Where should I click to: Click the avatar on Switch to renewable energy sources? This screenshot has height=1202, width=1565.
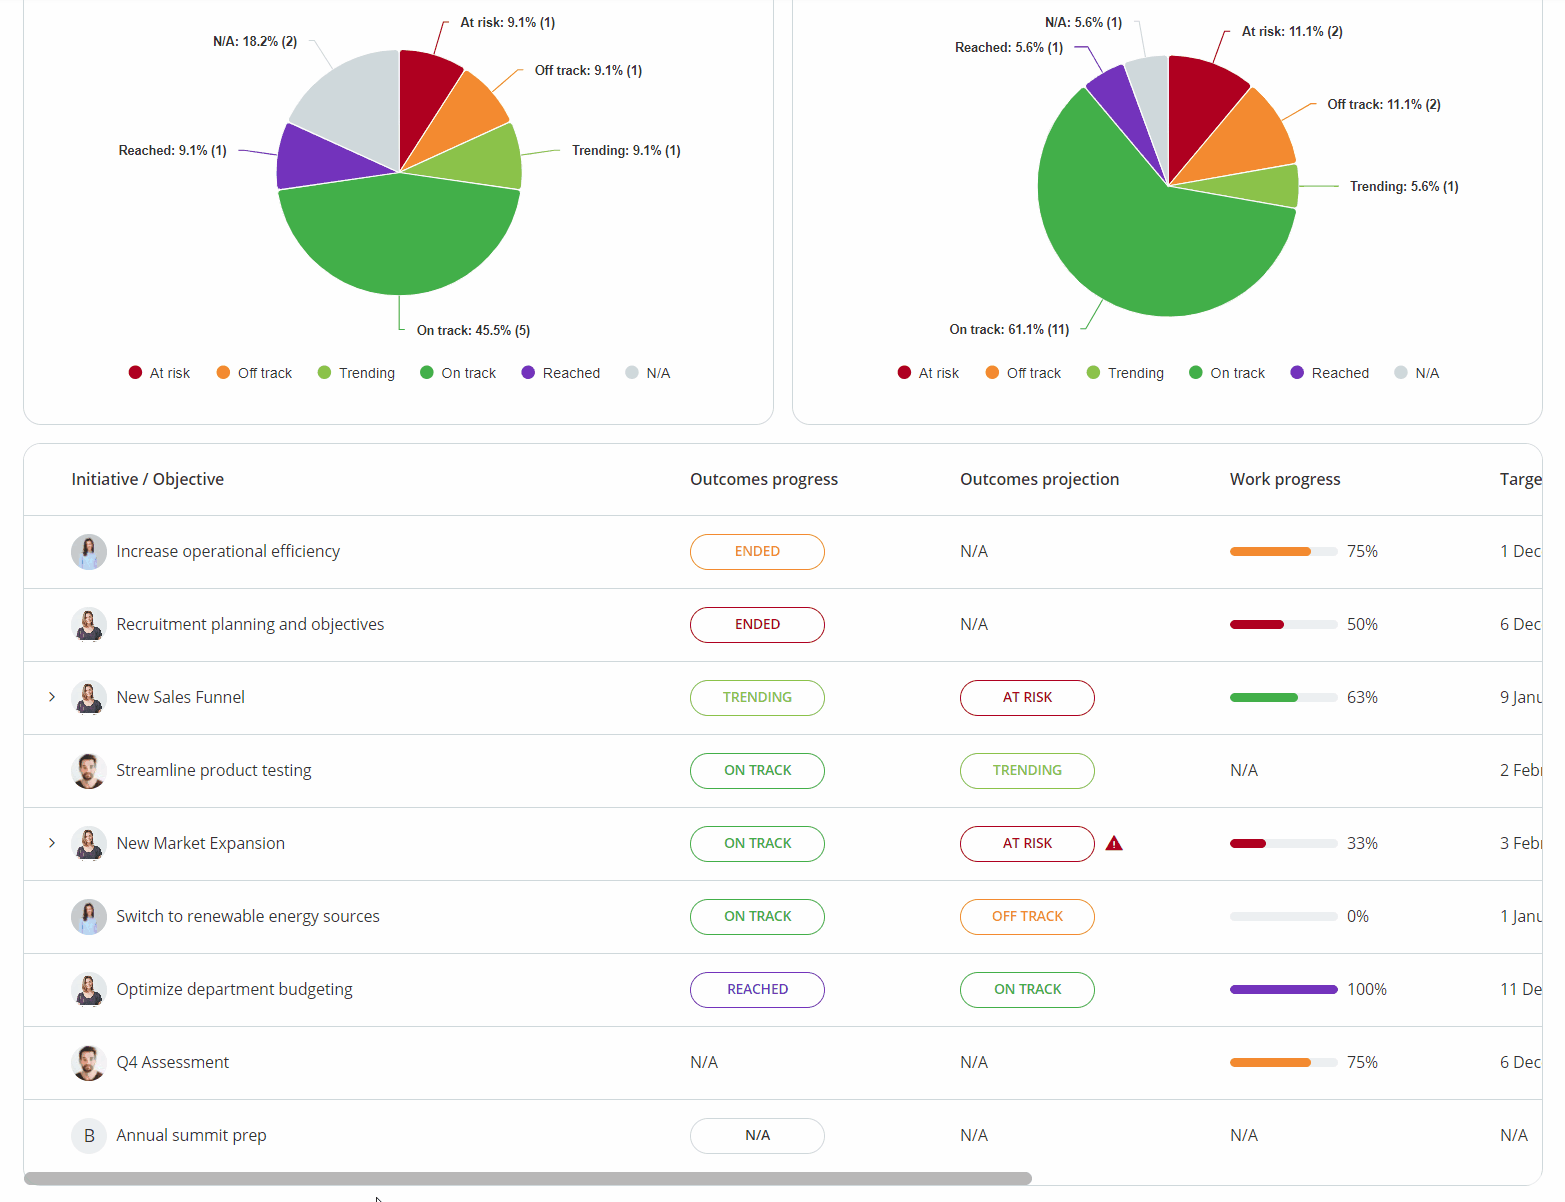pos(88,916)
